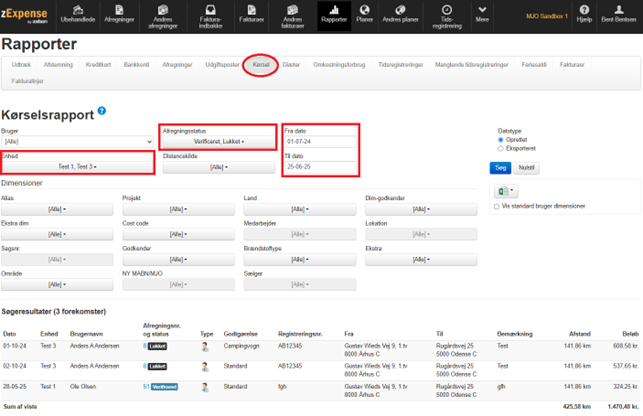643x416 pixels.
Task: Open Andres afregninger in top navigation
Action: pos(163,16)
